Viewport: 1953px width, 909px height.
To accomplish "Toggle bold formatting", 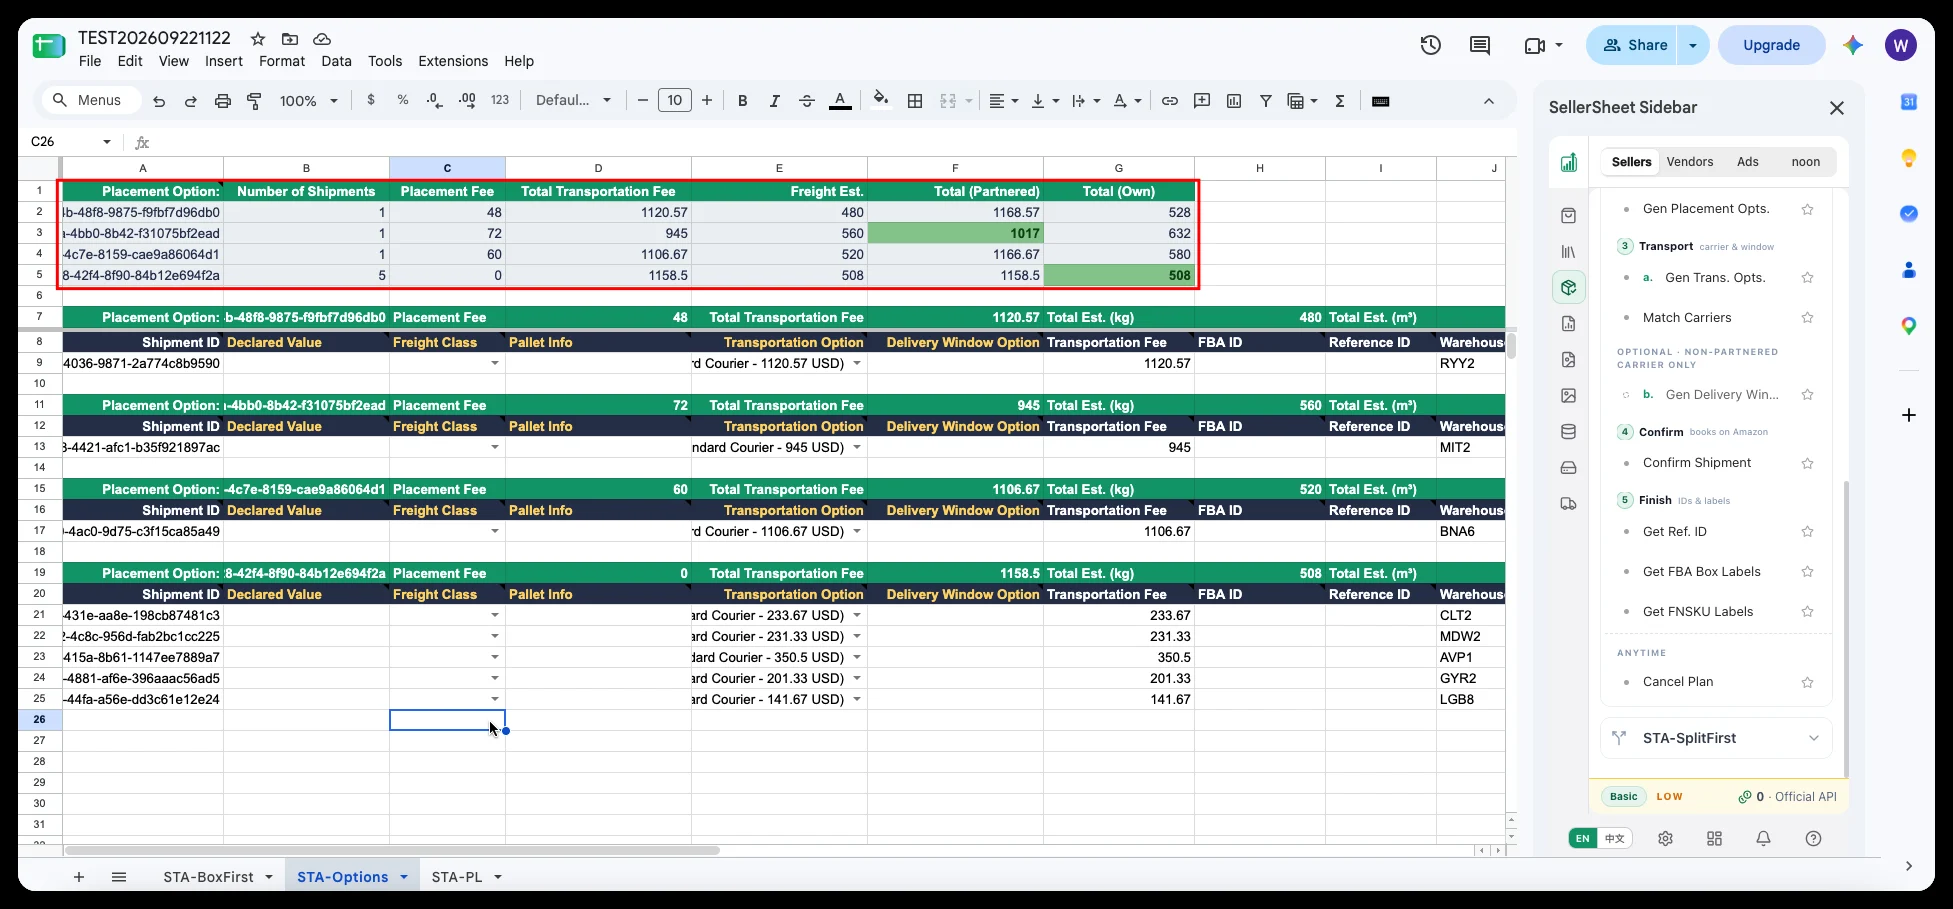I will point(743,101).
